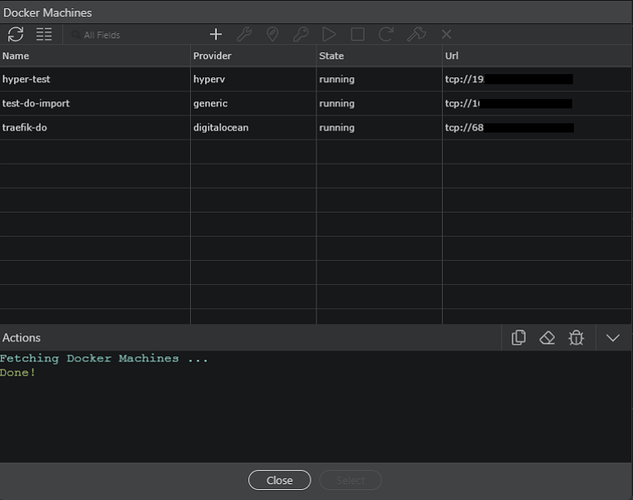The height and width of the screenshot is (500, 633).
Task: Open the columns layout icon
Action: (x=44, y=34)
